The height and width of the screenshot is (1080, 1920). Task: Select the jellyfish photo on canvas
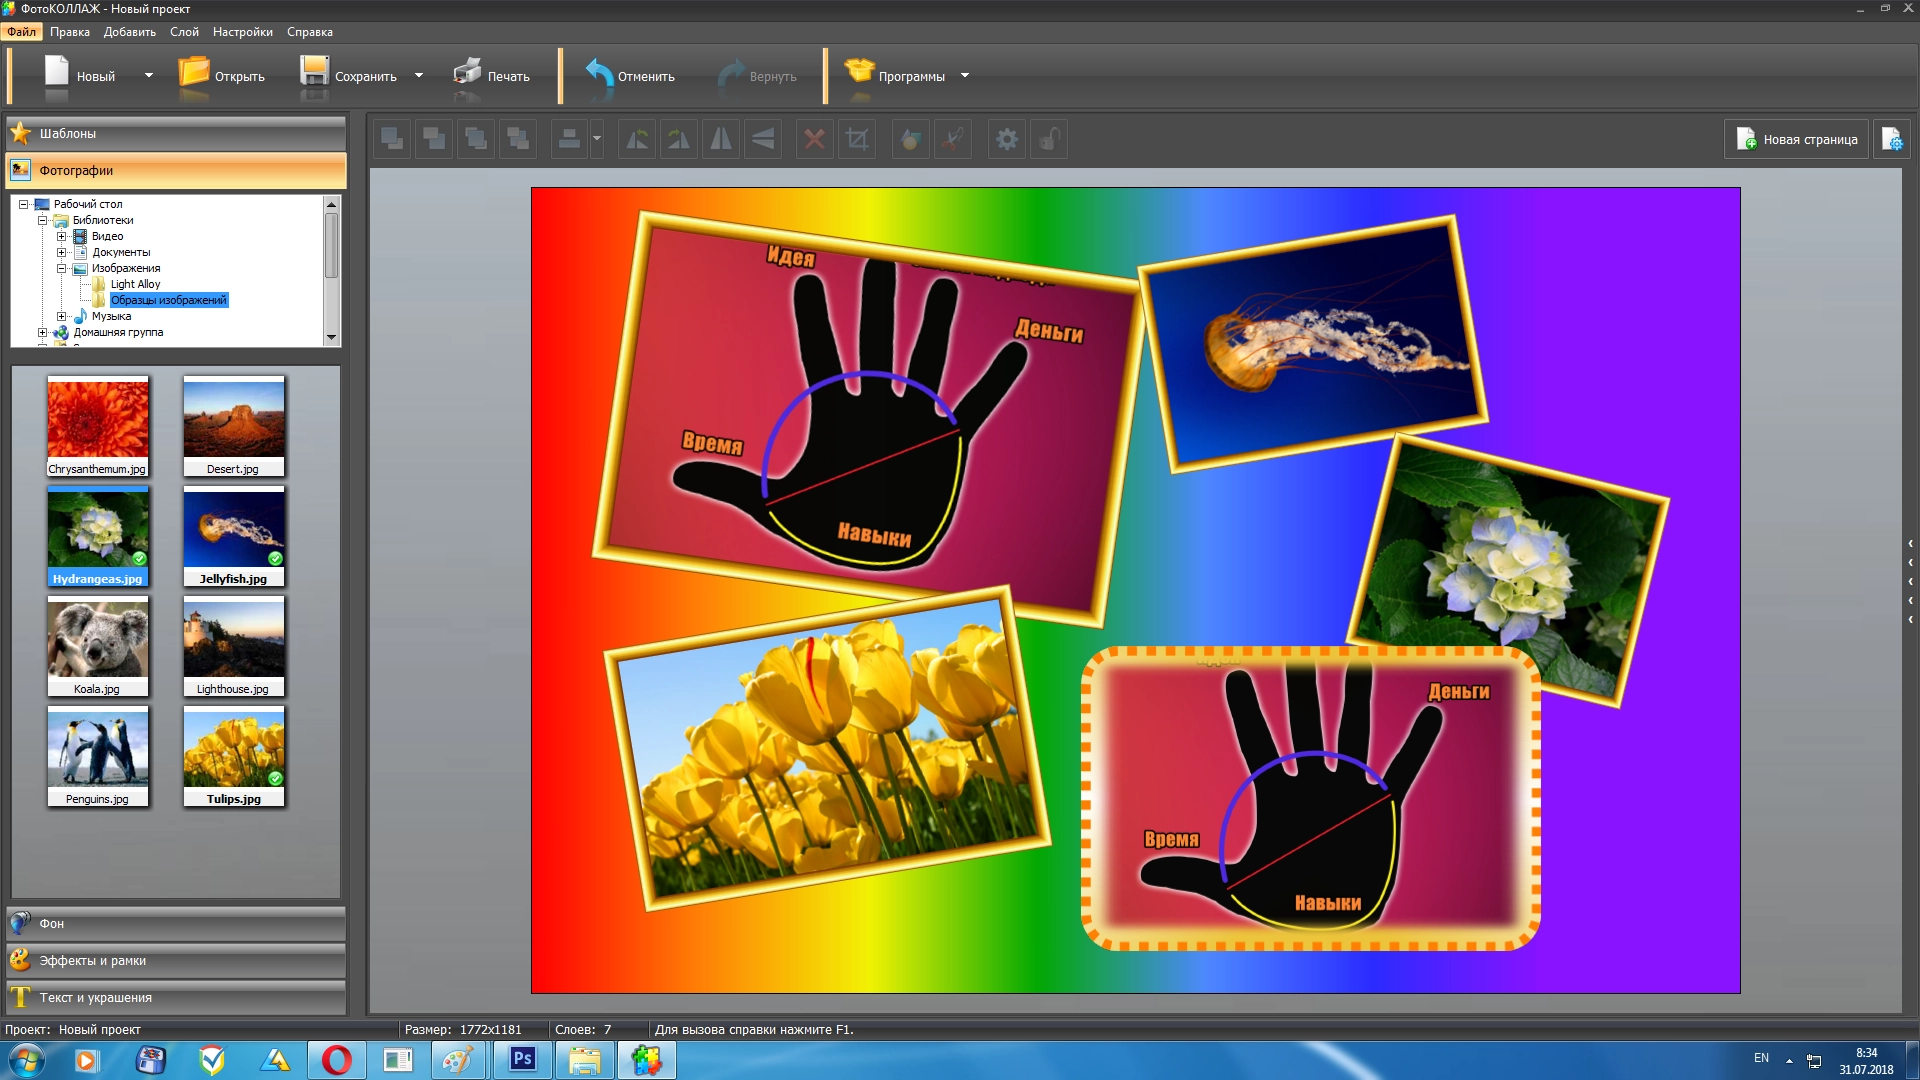[1313, 343]
